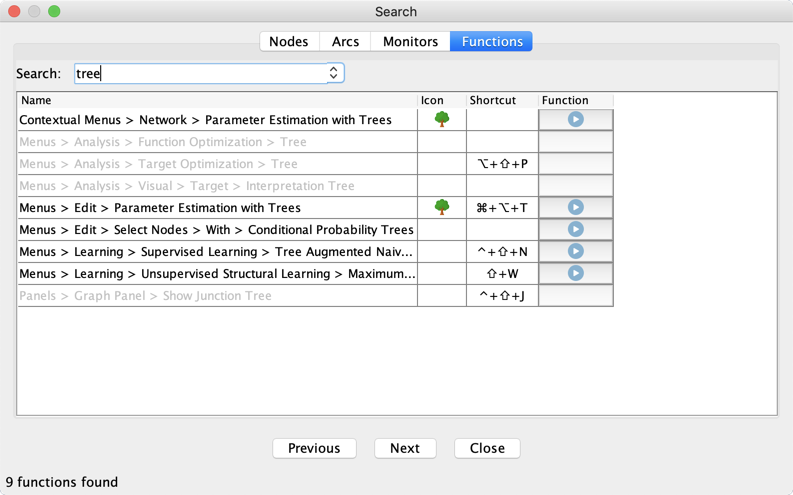Select the Functions tab
The height and width of the screenshot is (495, 793).
[x=492, y=41]
